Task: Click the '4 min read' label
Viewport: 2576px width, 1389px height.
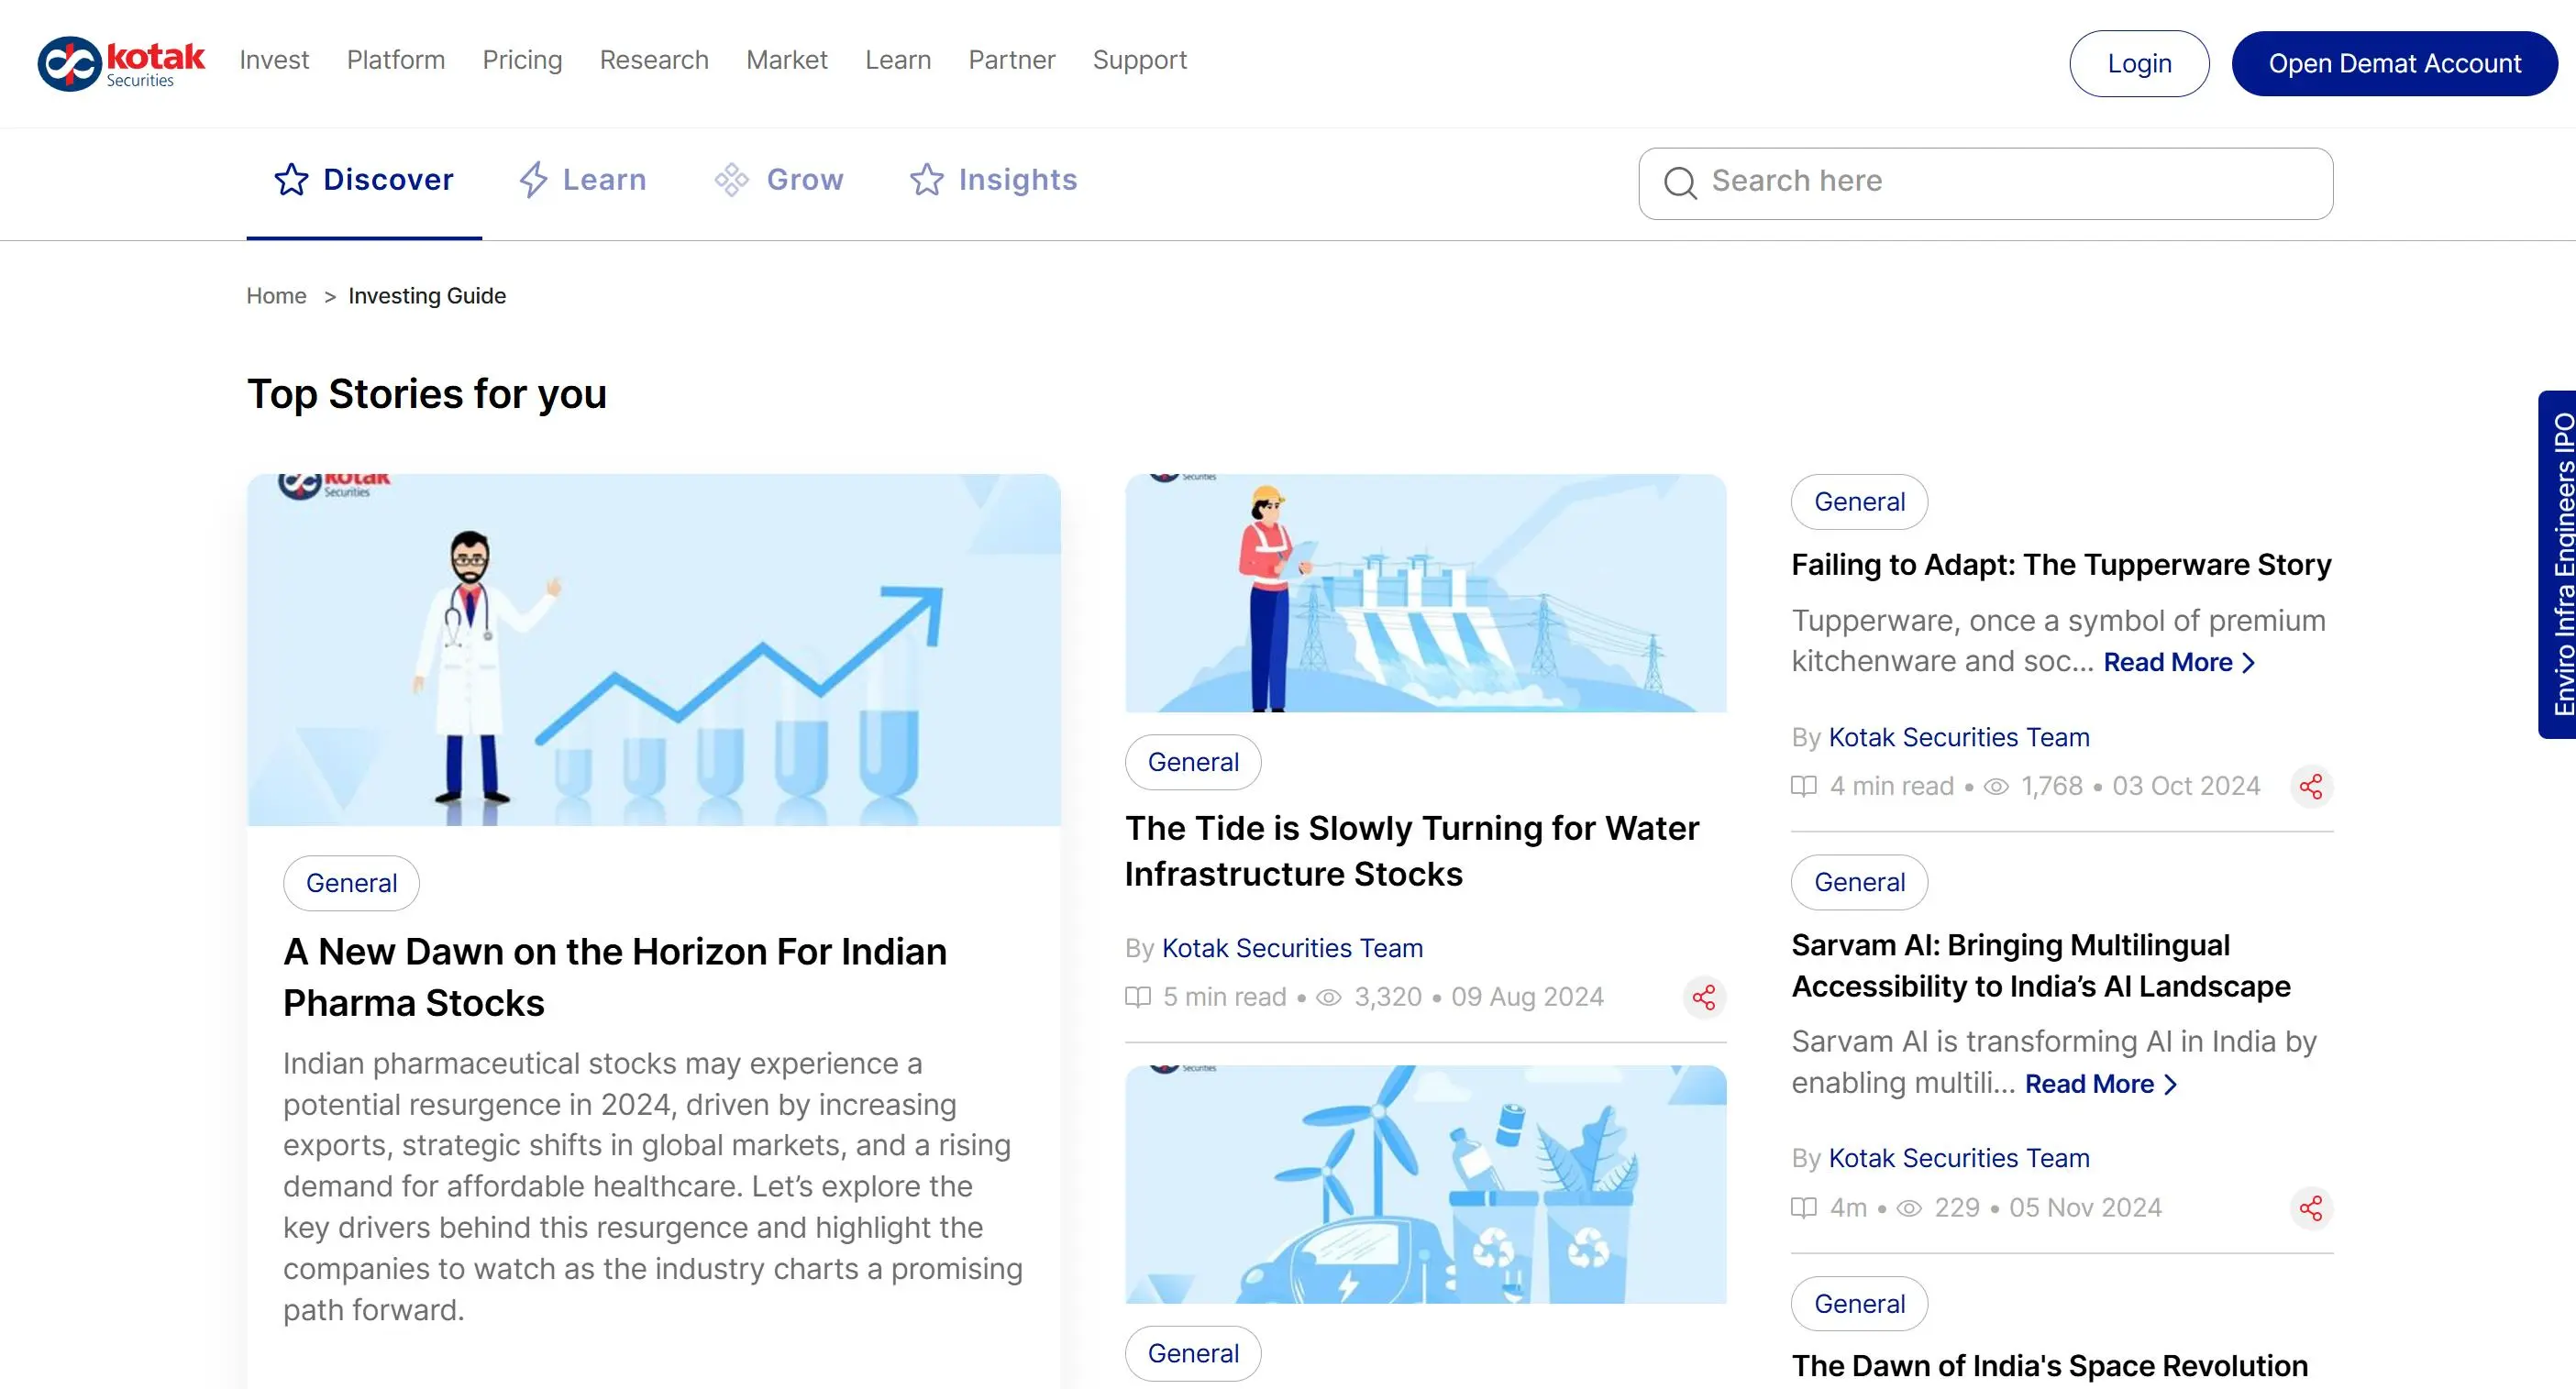Action: [x=1892, y=786]
